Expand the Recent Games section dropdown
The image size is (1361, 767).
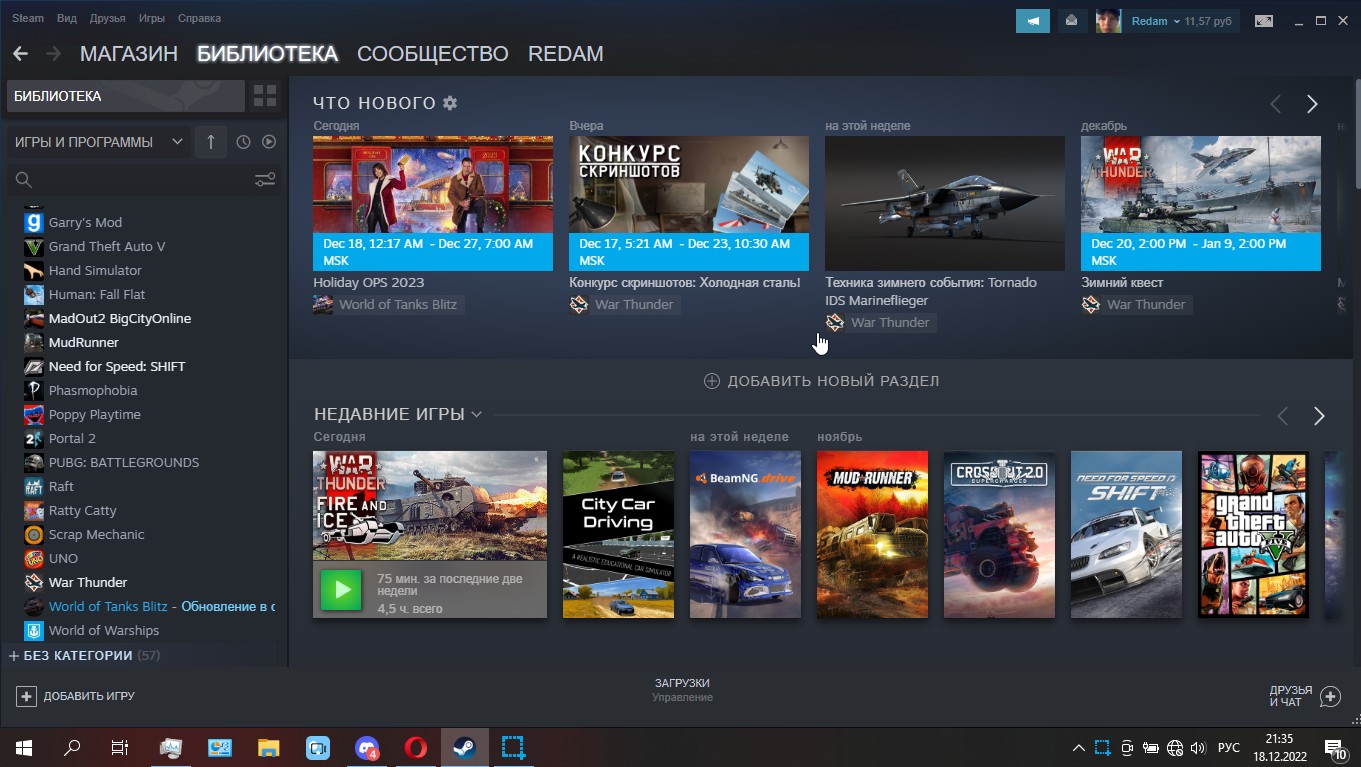coord(476,414)
